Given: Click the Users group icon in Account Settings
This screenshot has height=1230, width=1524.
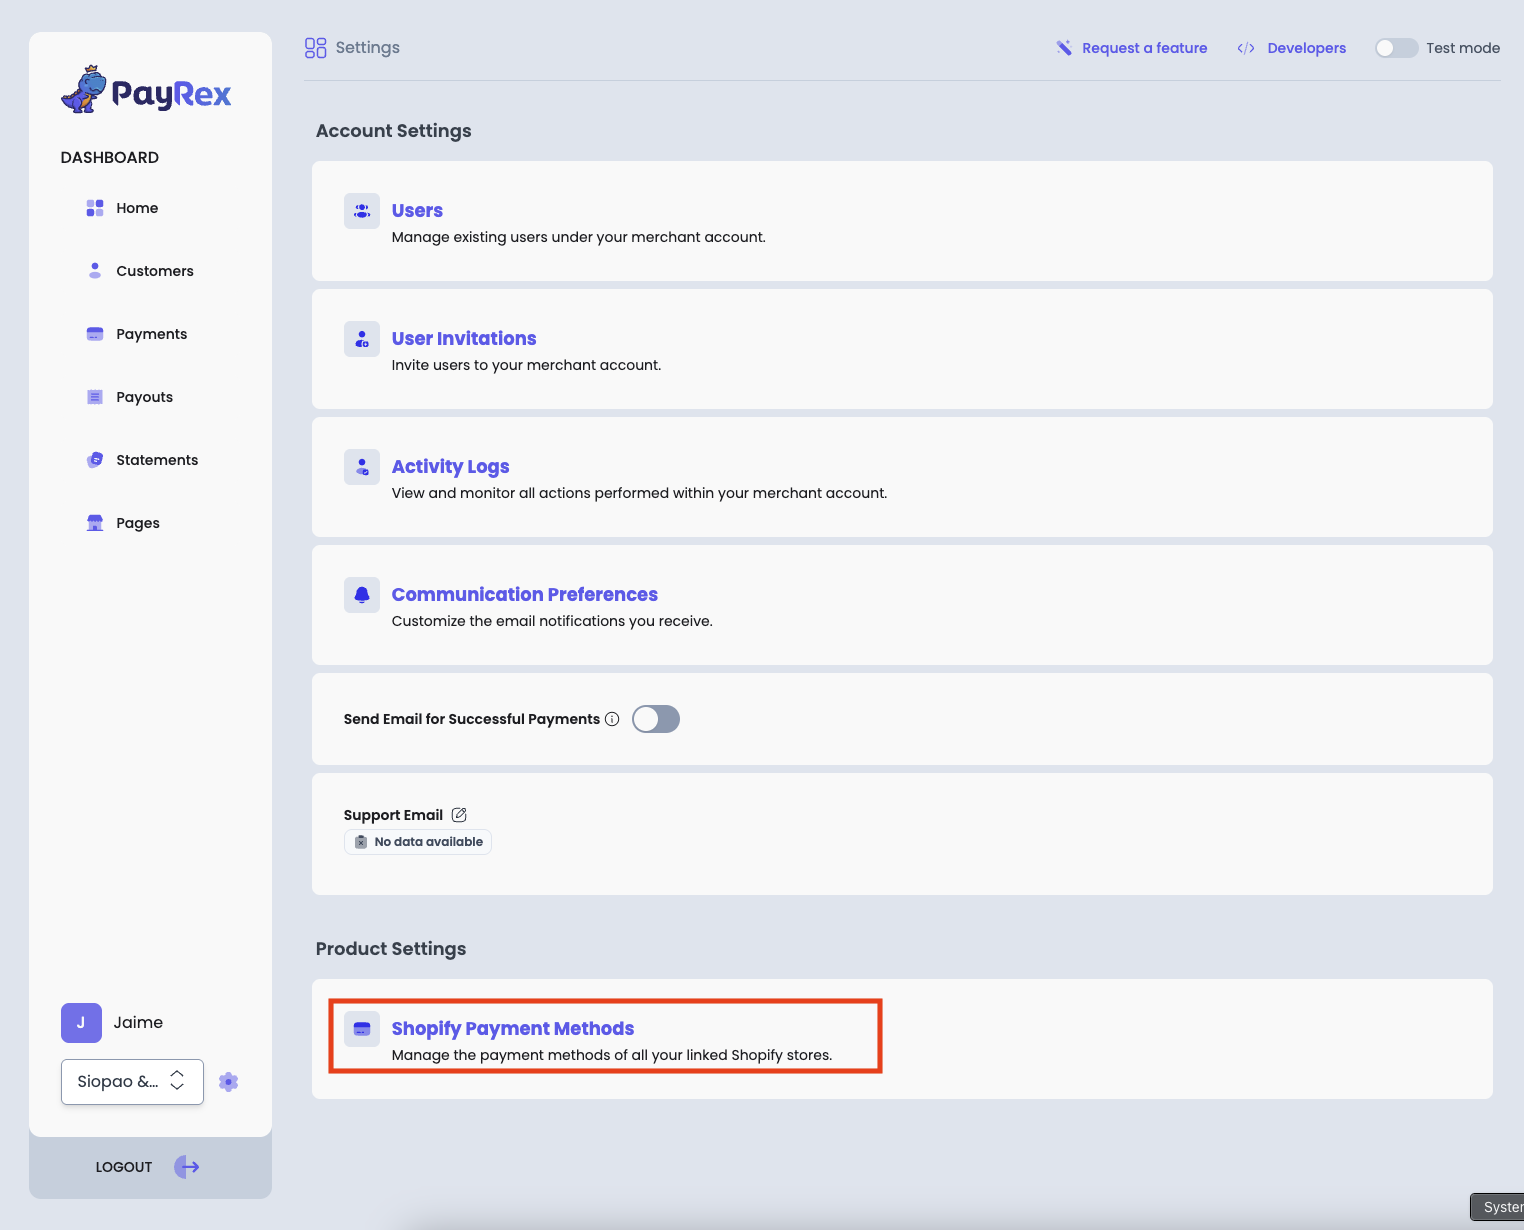Looking at the screenshot, I should click(x=361, y=211).
